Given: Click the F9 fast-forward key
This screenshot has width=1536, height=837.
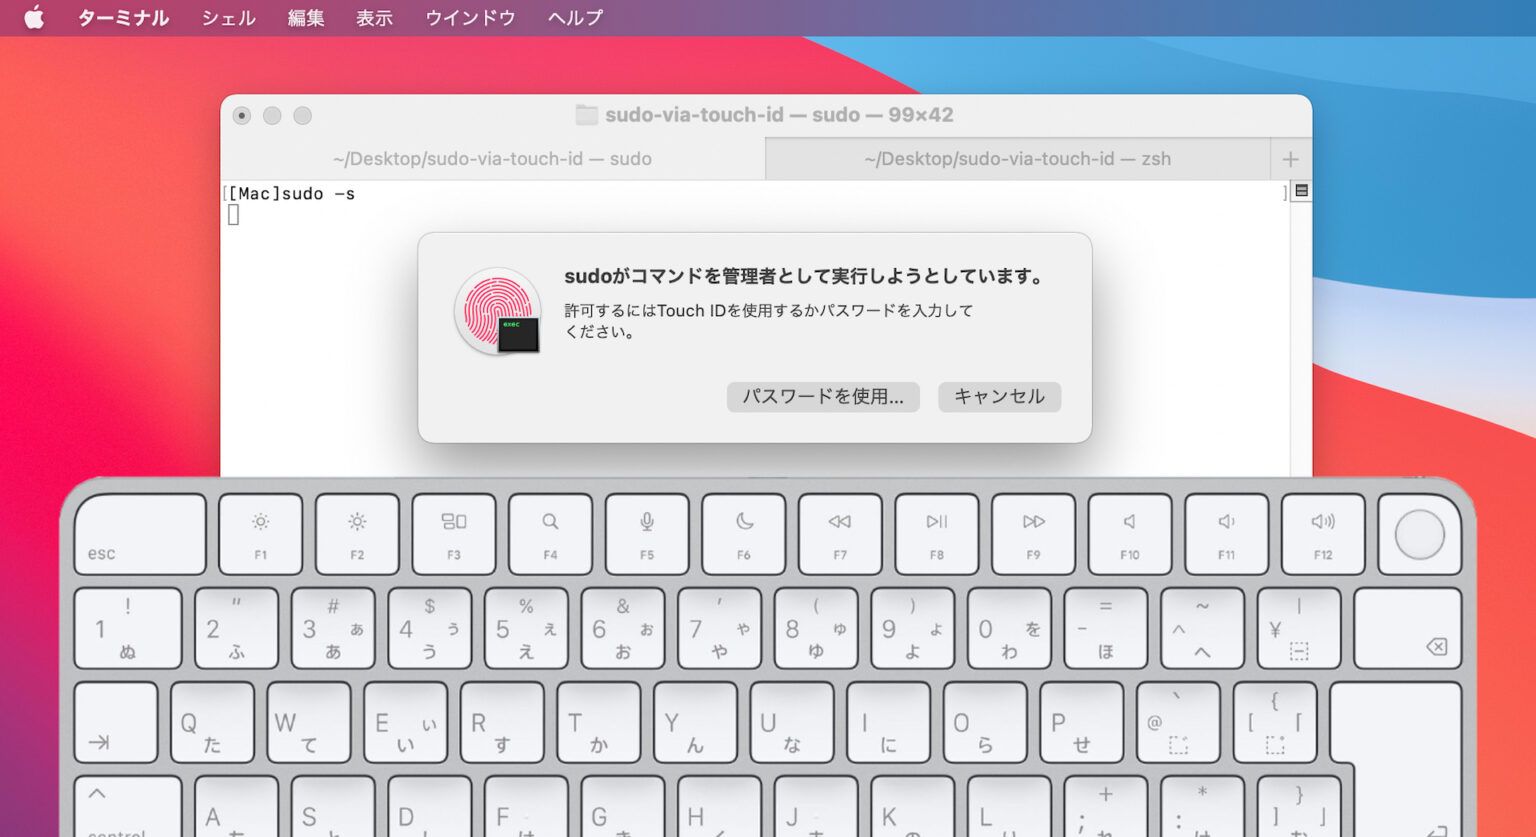Looking at the screenshot, I should [1033, 534].
